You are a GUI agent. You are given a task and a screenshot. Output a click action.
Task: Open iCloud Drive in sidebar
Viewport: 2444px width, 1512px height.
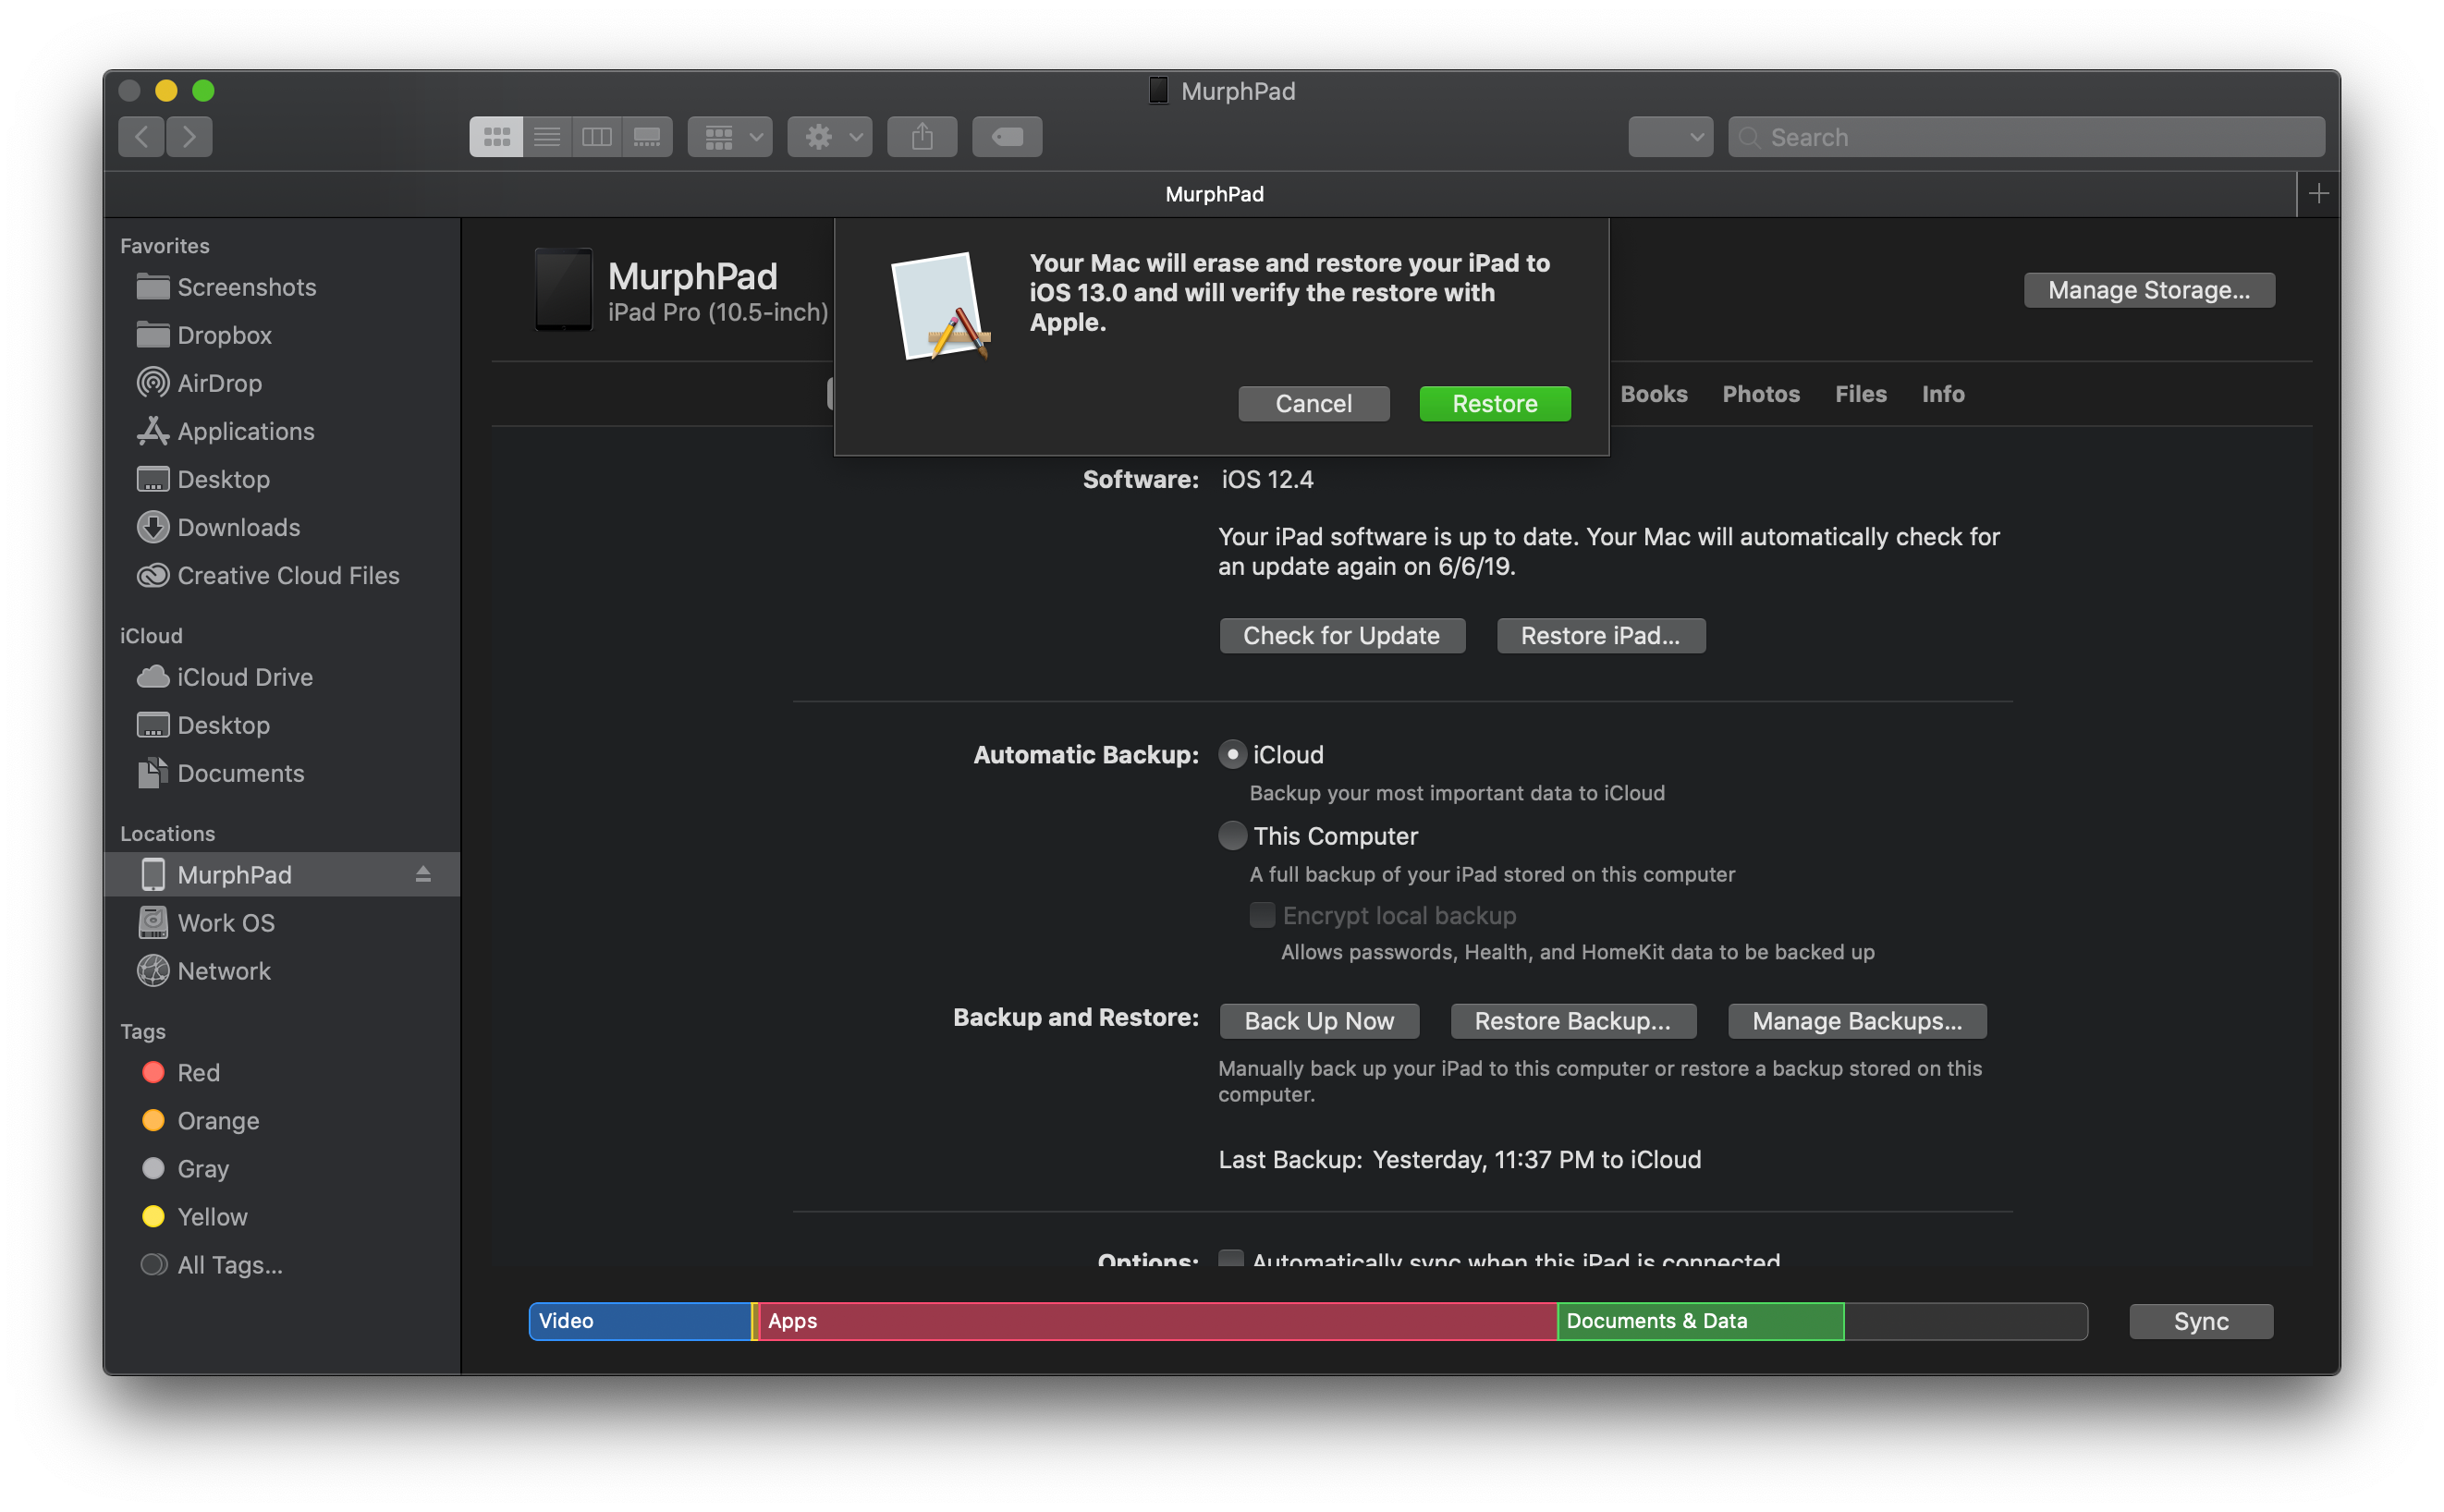(x=282, y=677)
